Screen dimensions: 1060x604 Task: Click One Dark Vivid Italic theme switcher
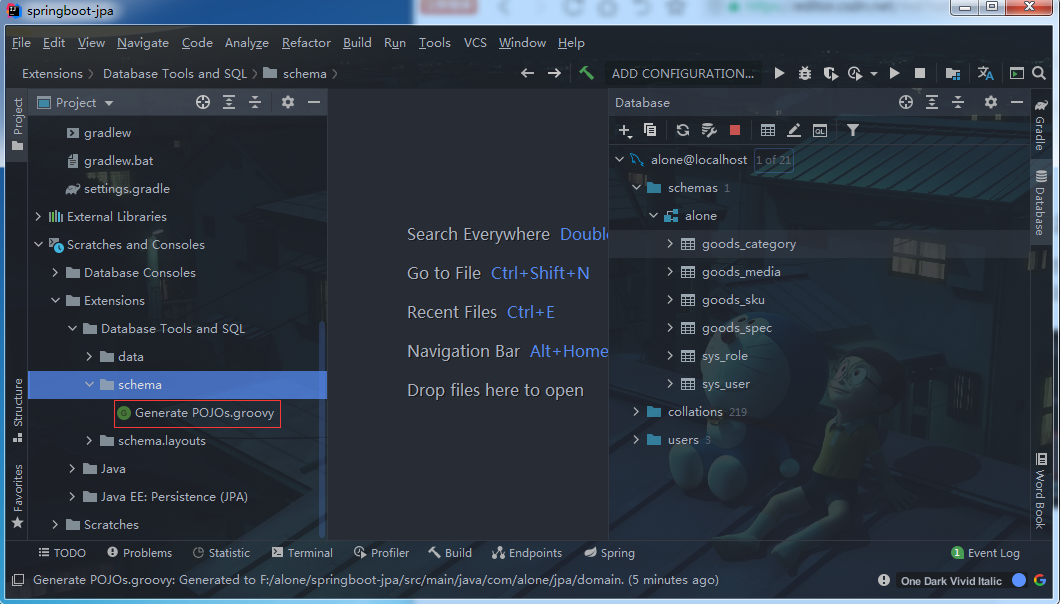951,580
